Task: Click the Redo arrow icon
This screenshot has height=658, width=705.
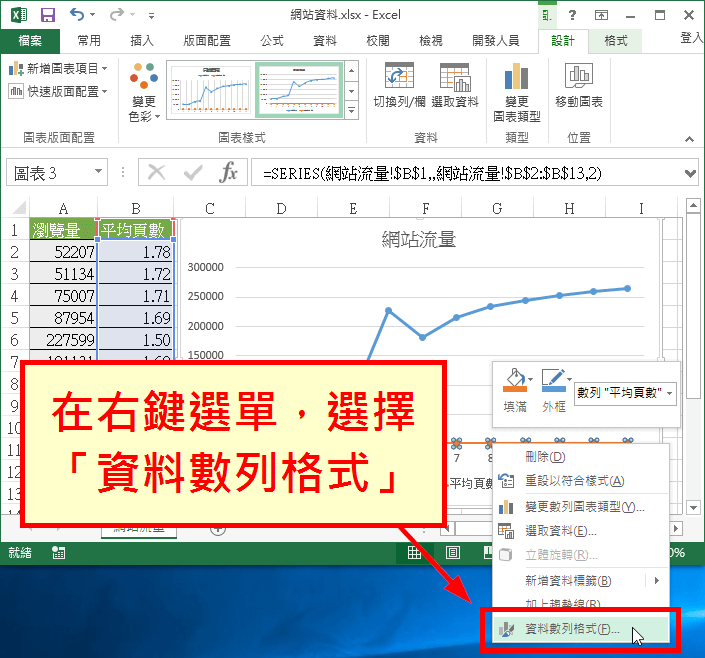Action: [117, 14]
